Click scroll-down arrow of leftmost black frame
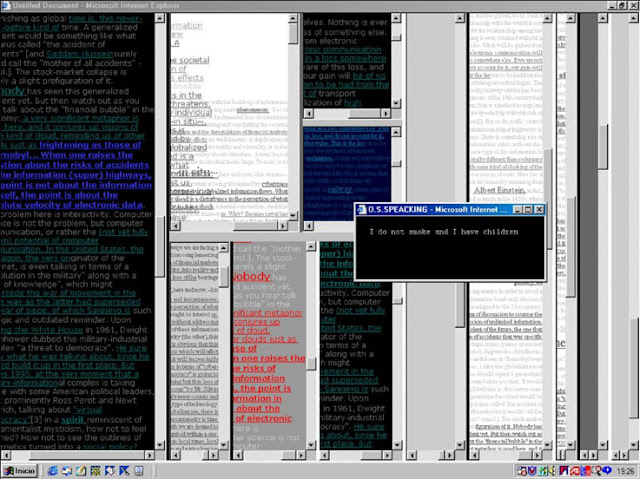 pos(160,445)
